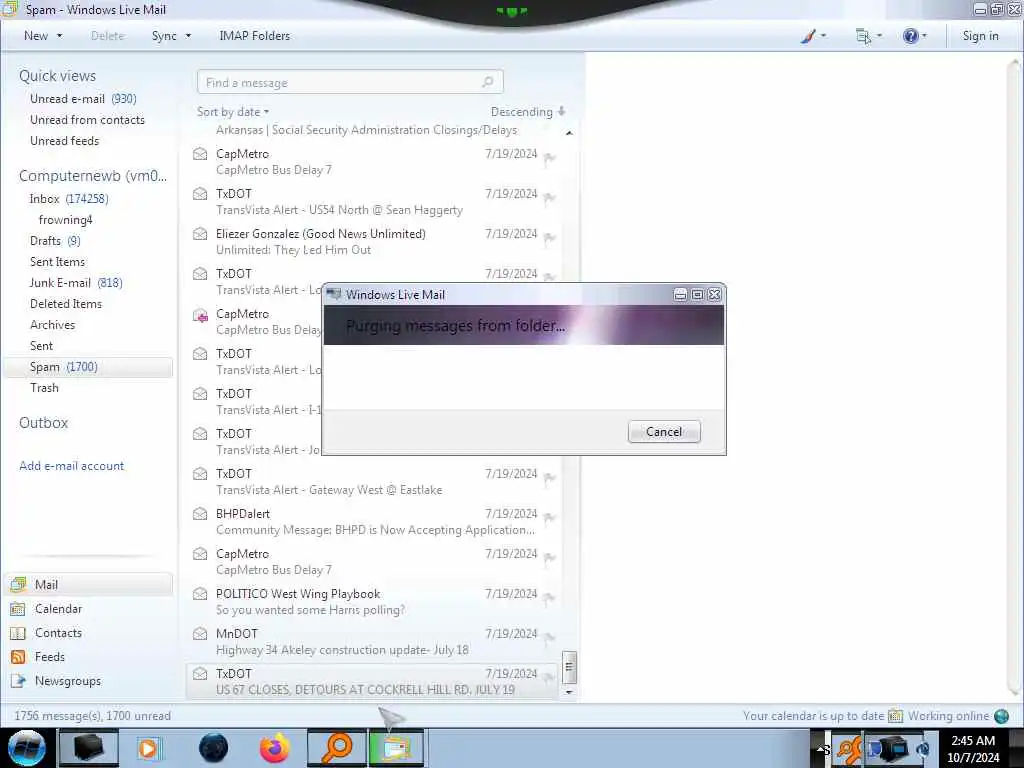
Task: Open the Trash folder
Action: coord(44,387)
